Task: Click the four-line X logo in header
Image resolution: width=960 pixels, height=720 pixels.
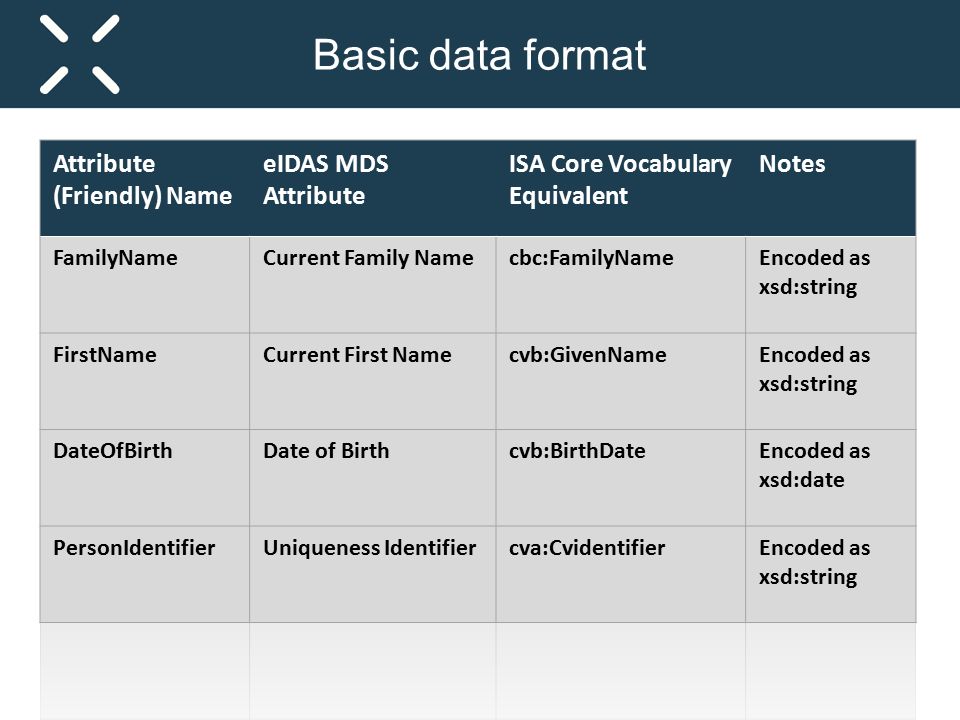Action: (80, 54)
